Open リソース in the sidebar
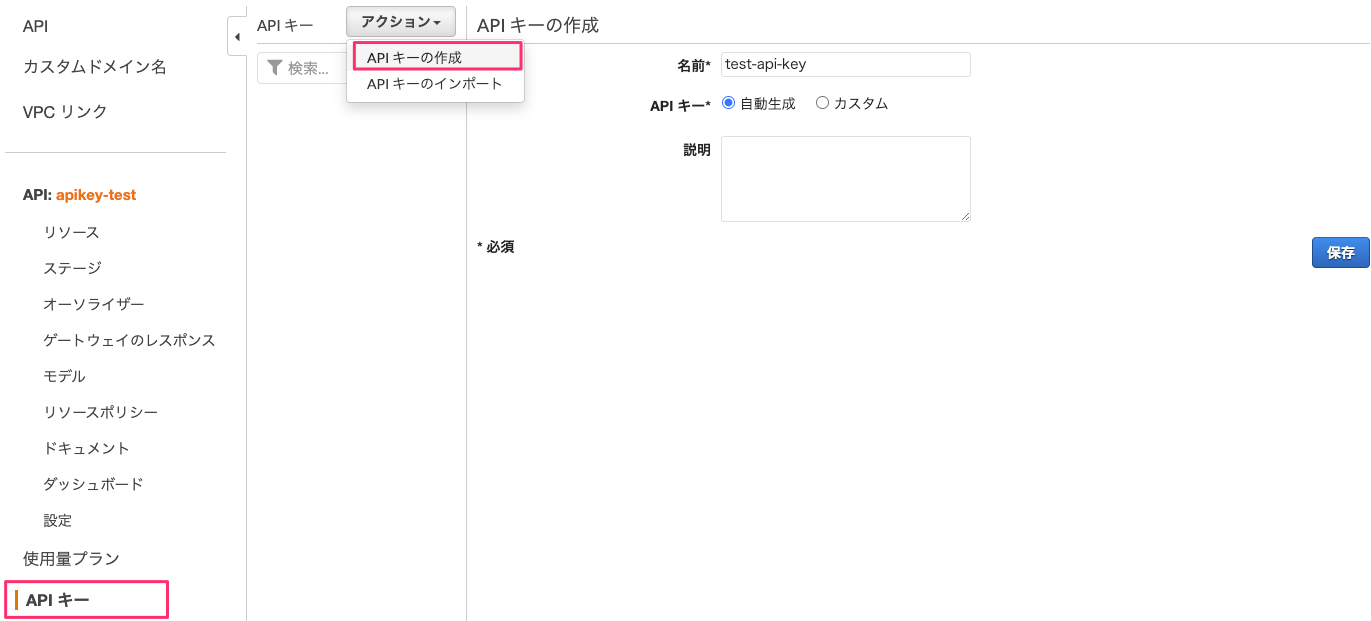This screenshot has height=621, width=1371. tap(71, 232)
